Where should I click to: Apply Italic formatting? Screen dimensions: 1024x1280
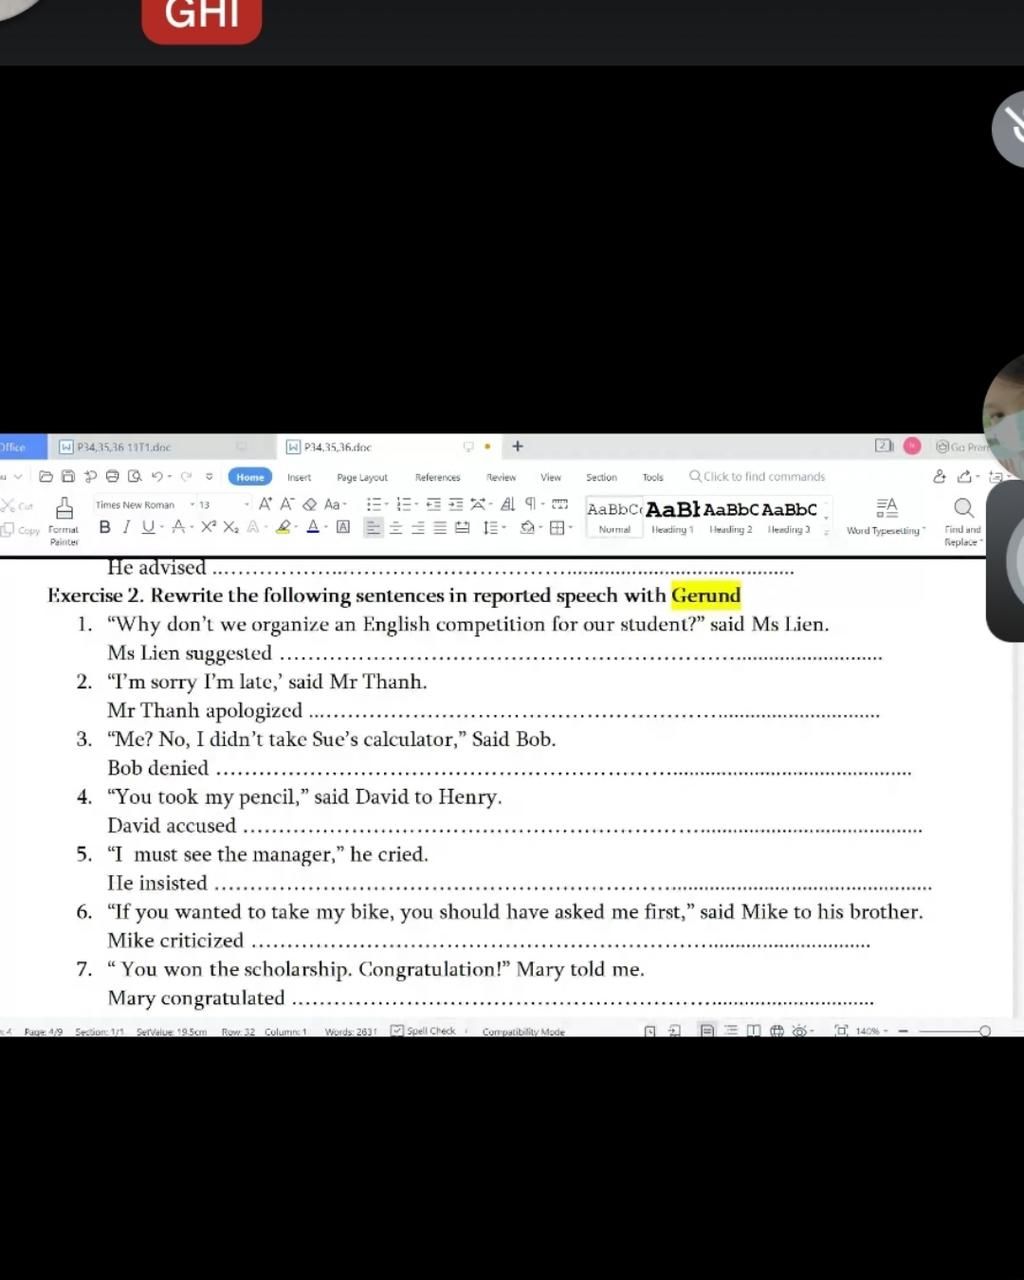[126, 527]
